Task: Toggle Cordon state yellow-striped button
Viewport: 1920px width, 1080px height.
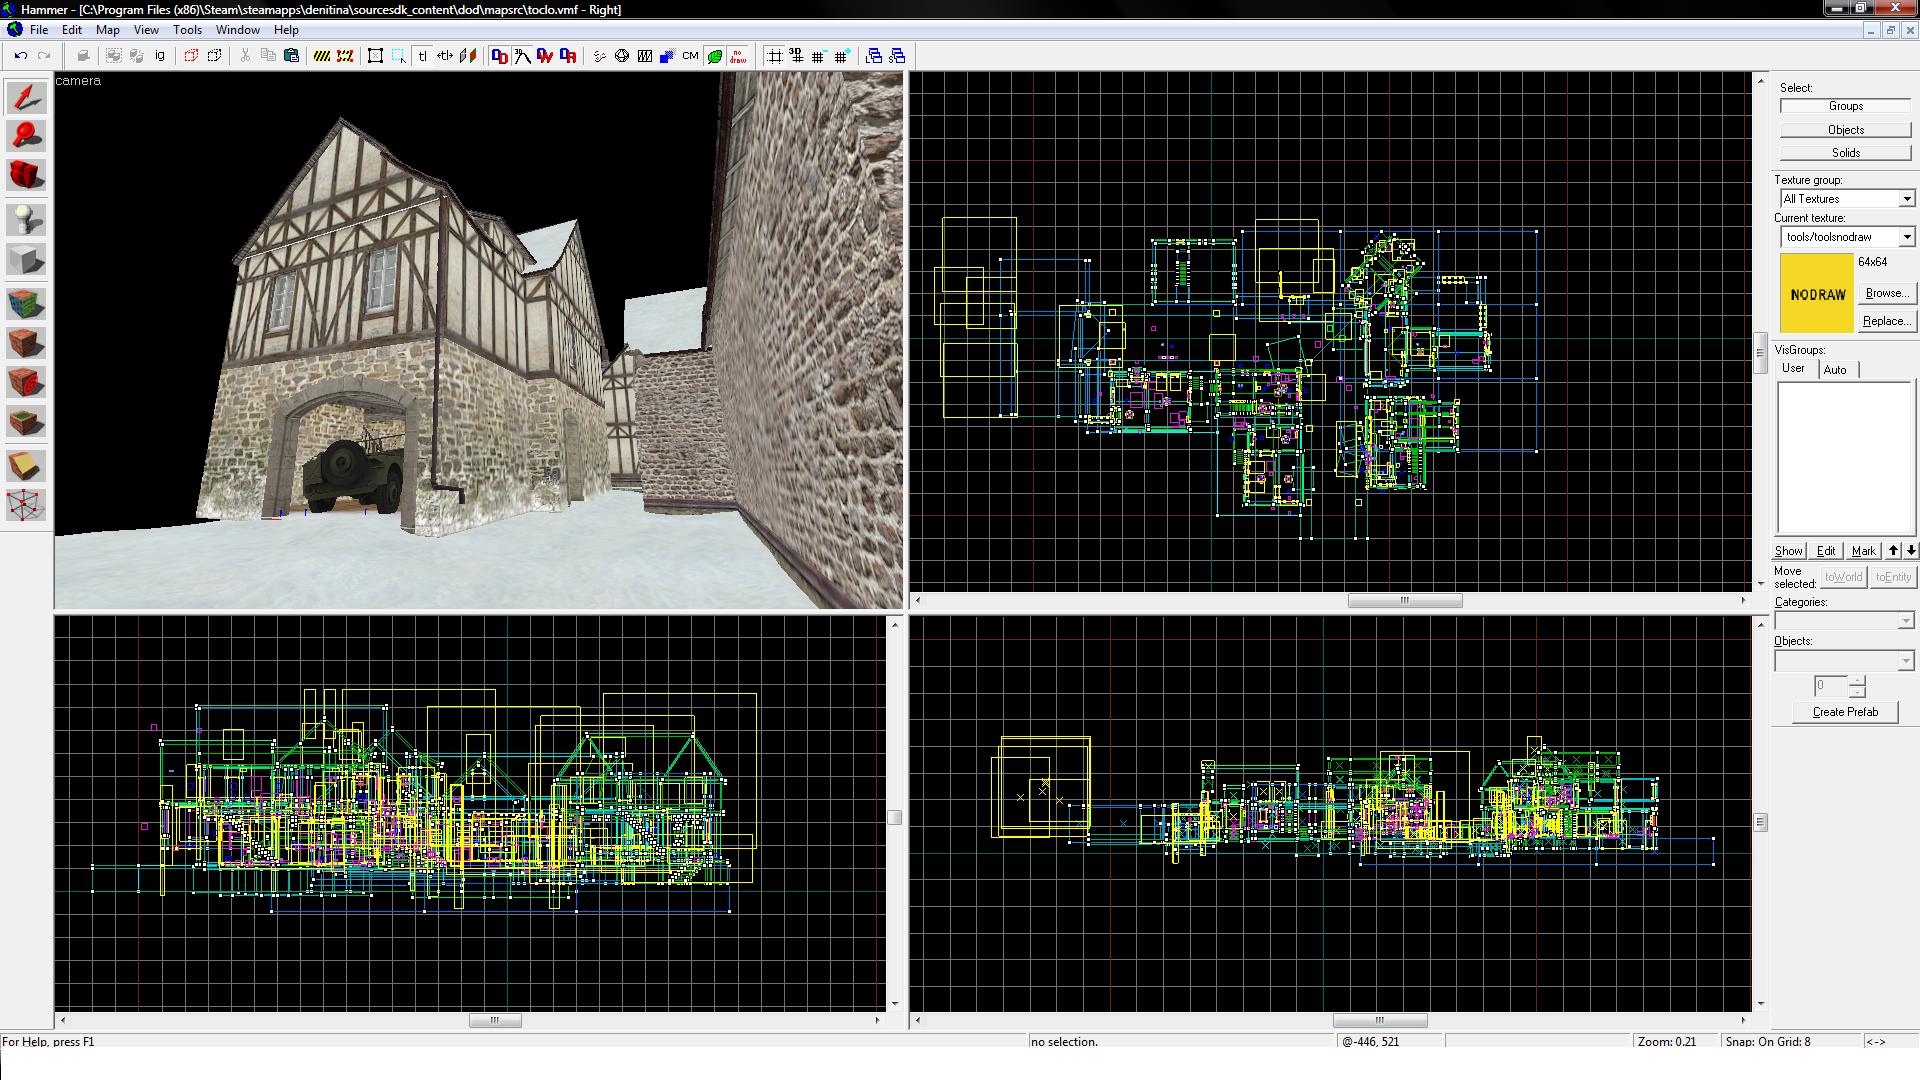Action: (x=322, y=56)
